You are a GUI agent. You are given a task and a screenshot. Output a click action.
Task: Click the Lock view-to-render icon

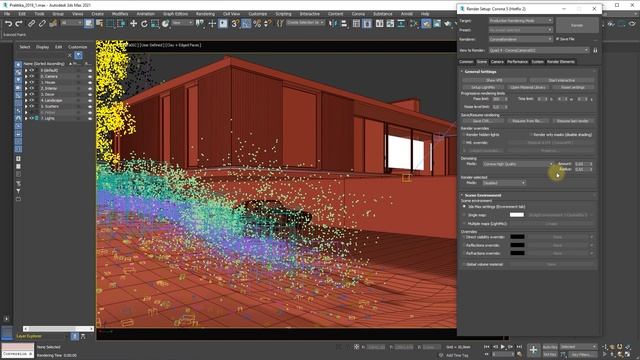coord(595,50)
